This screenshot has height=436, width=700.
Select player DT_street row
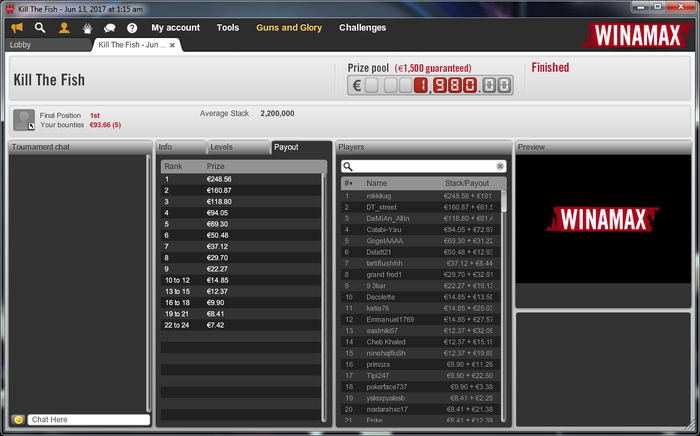click(x=421, y=207)
